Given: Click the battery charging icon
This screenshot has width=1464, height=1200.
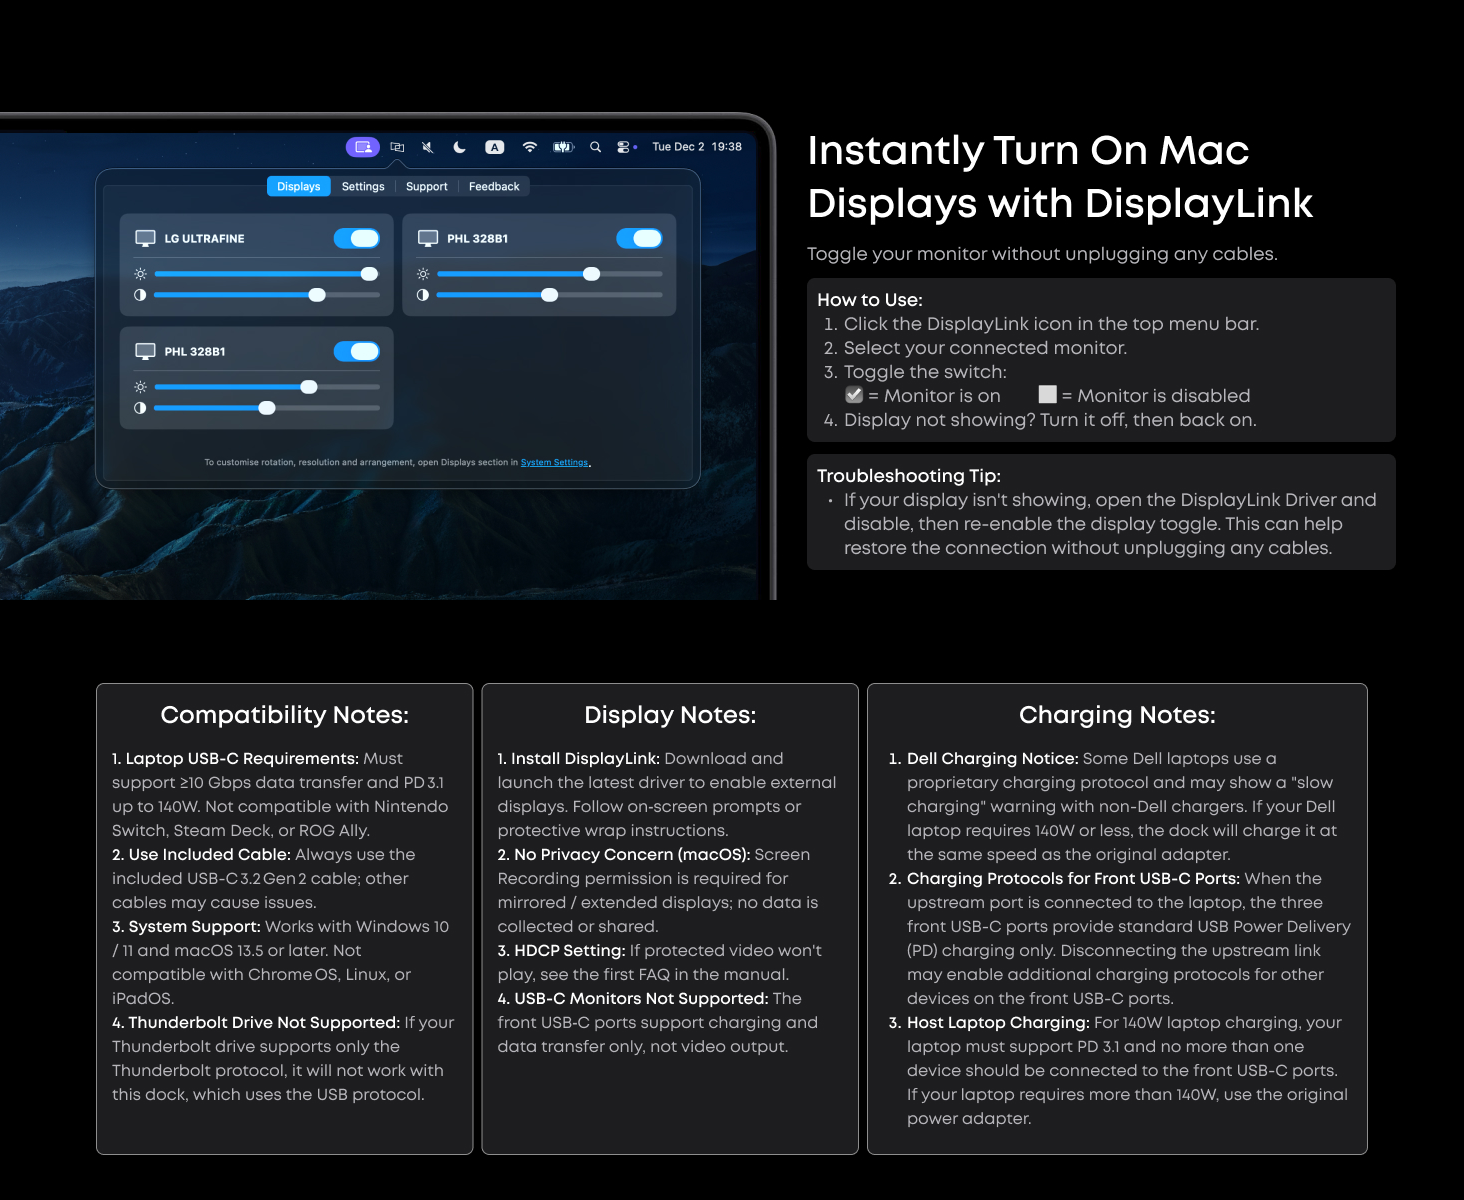Looking at the screenshot, I should (564, 147).
